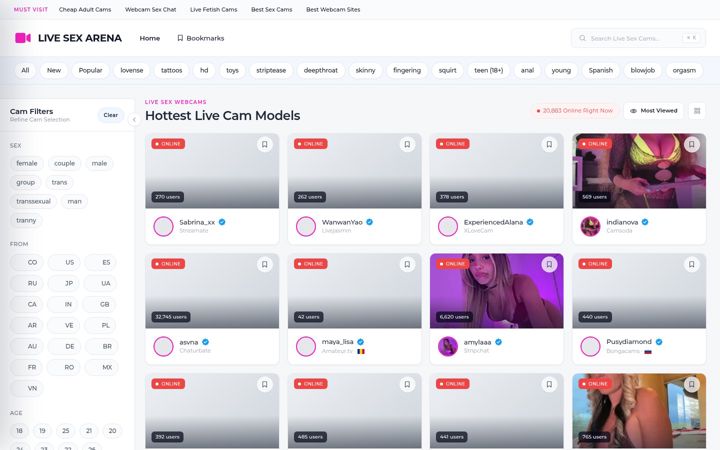The height and width of the screenshot is (450, 720).
Task: Toggle the age 18 filter chip
Action: 19,431
